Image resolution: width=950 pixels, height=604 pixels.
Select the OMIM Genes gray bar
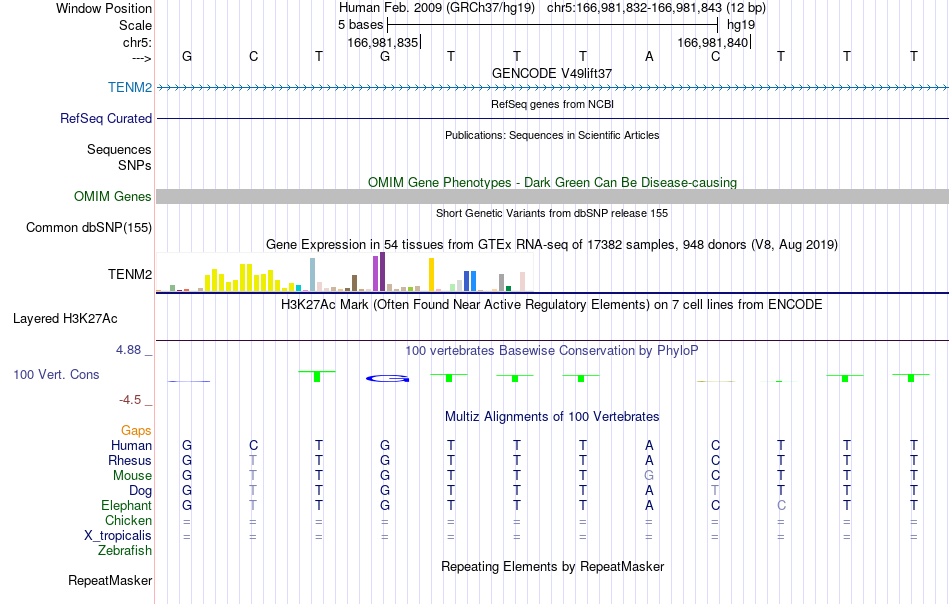(553, 196)
